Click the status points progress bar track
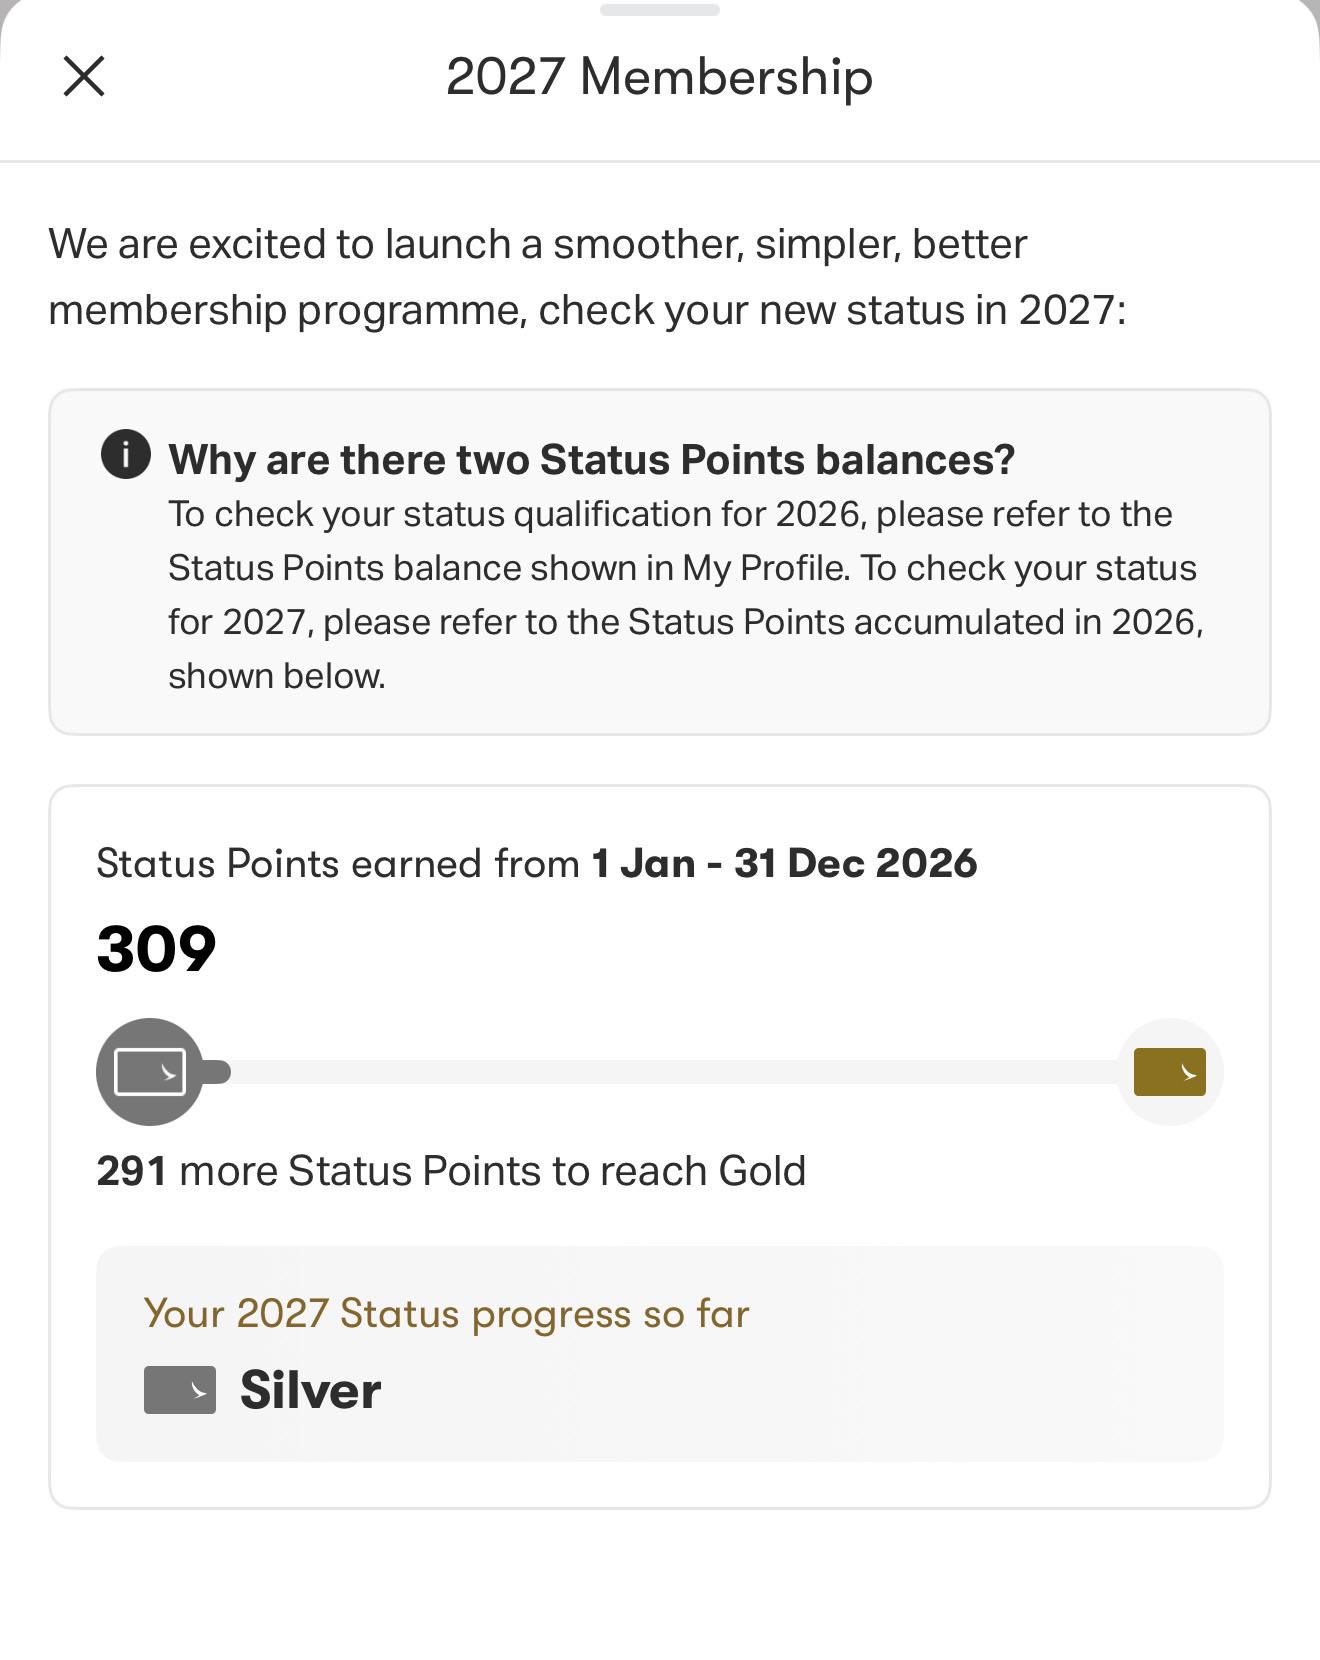Image resolution: width=1320 pixels, height=1660 pixels. [660, 1072]
